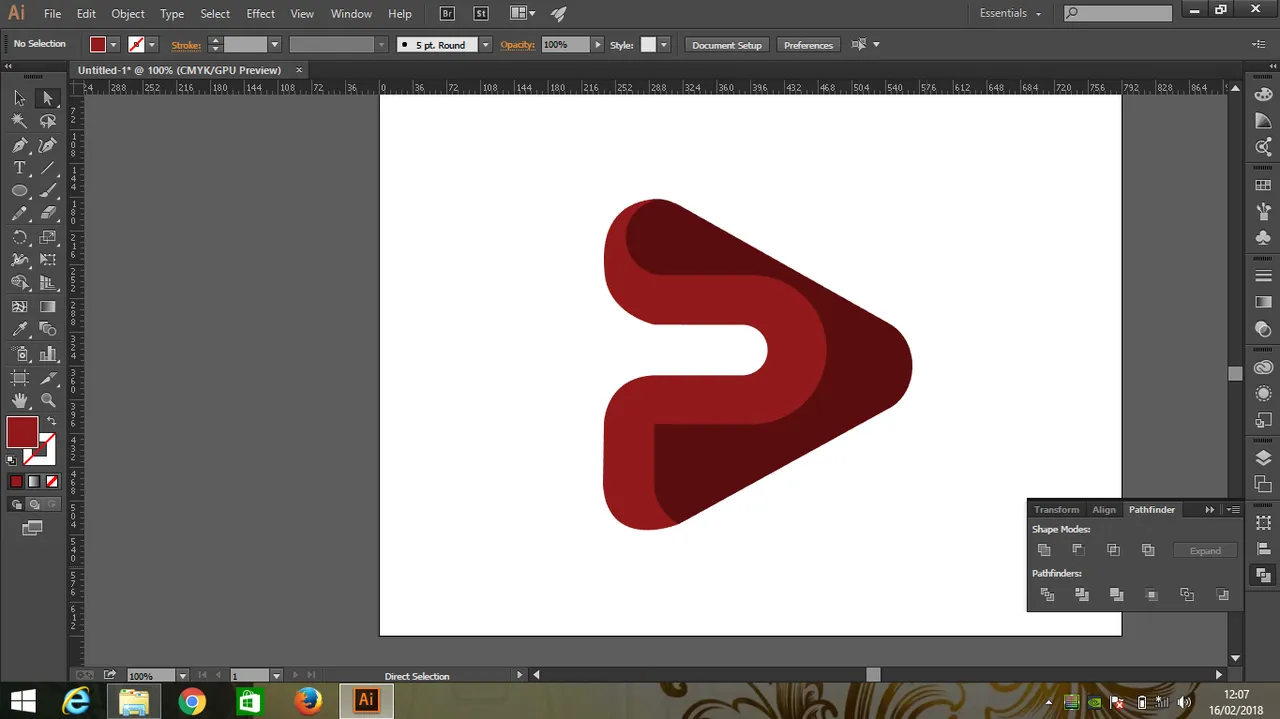Switch to the Transform tab
This screenshot has width=1280, height=719.
1057,510
